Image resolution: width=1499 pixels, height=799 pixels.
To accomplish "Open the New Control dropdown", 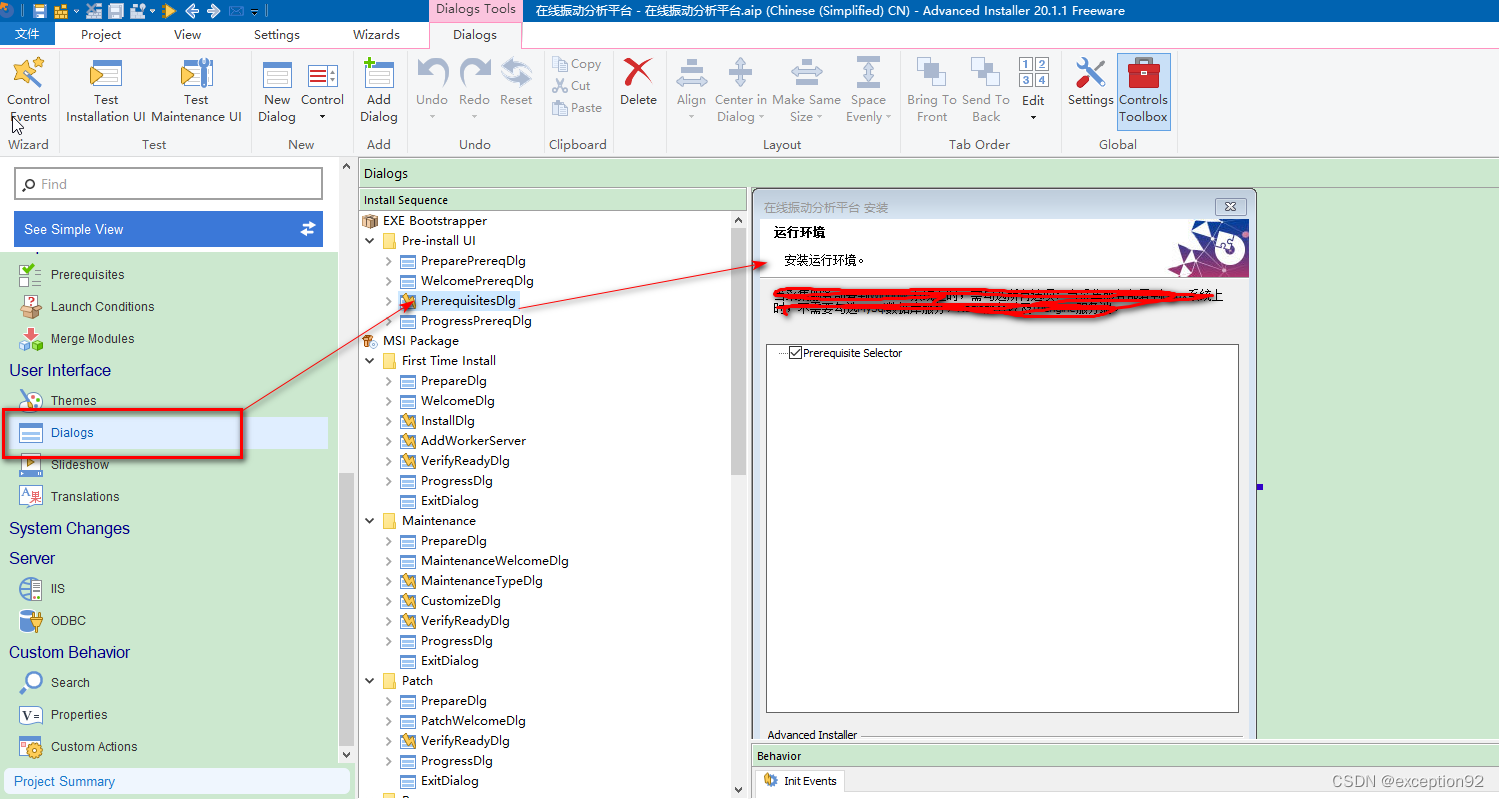I will click(x=322, y=91).
